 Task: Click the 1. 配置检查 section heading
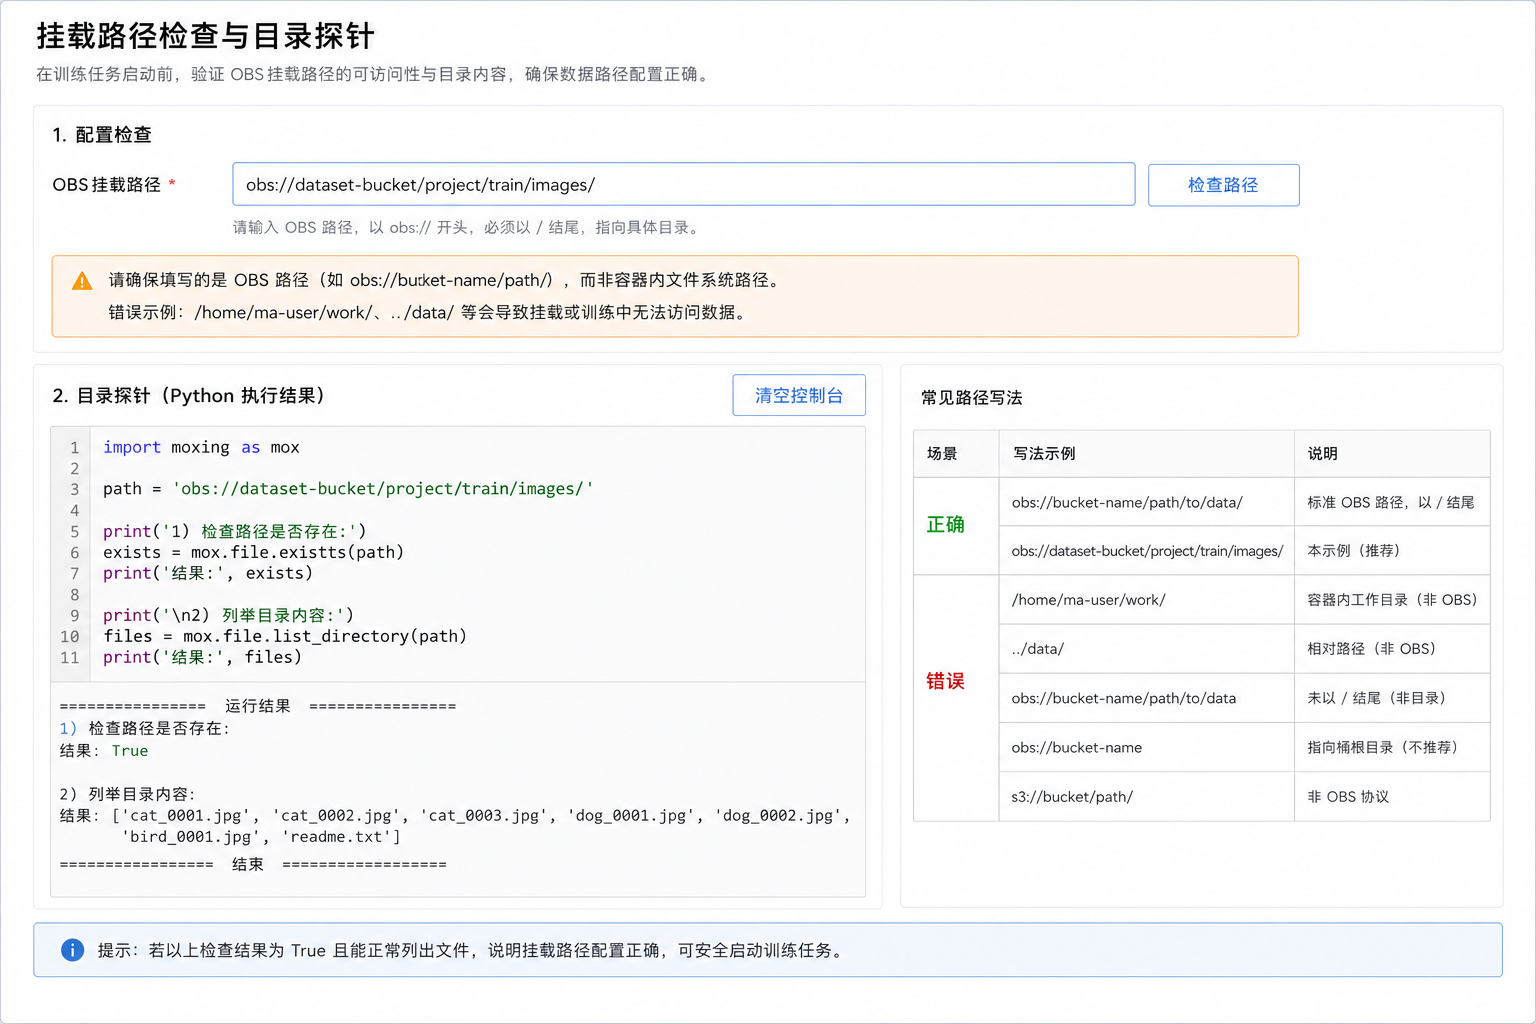(102, 135)
